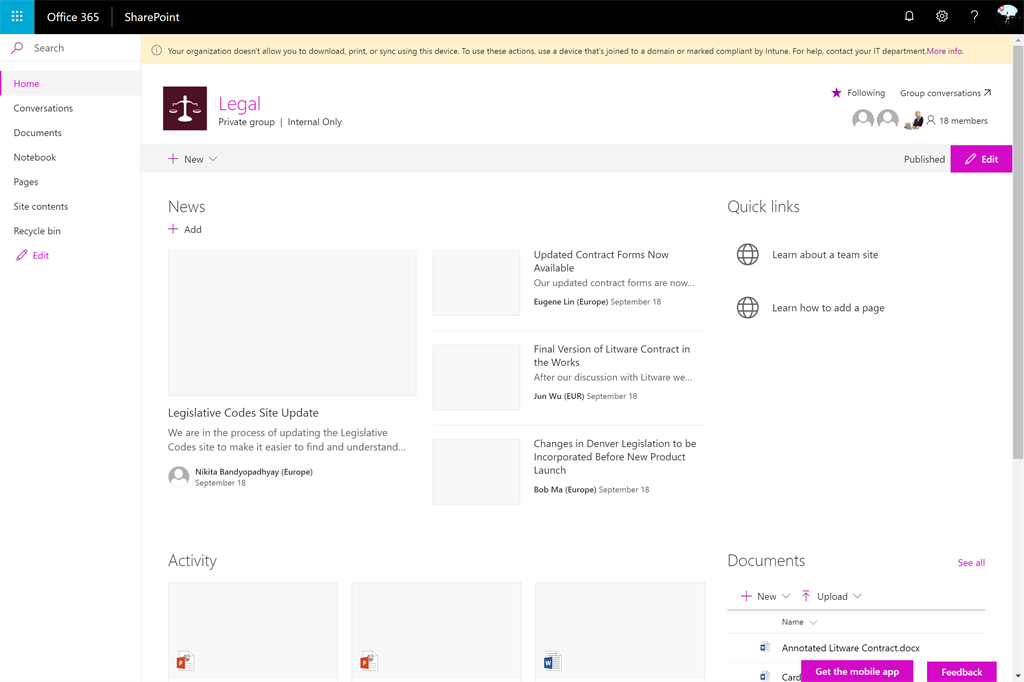The image size is (1024, 682).
Task: Click the pink Edit page button
Action: pos(981,159)
